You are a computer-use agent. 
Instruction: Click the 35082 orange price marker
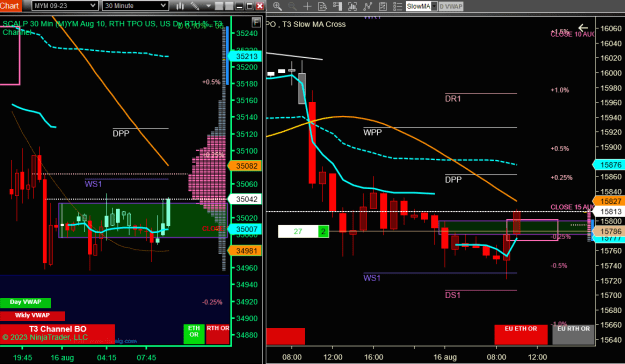pos(245,166)
